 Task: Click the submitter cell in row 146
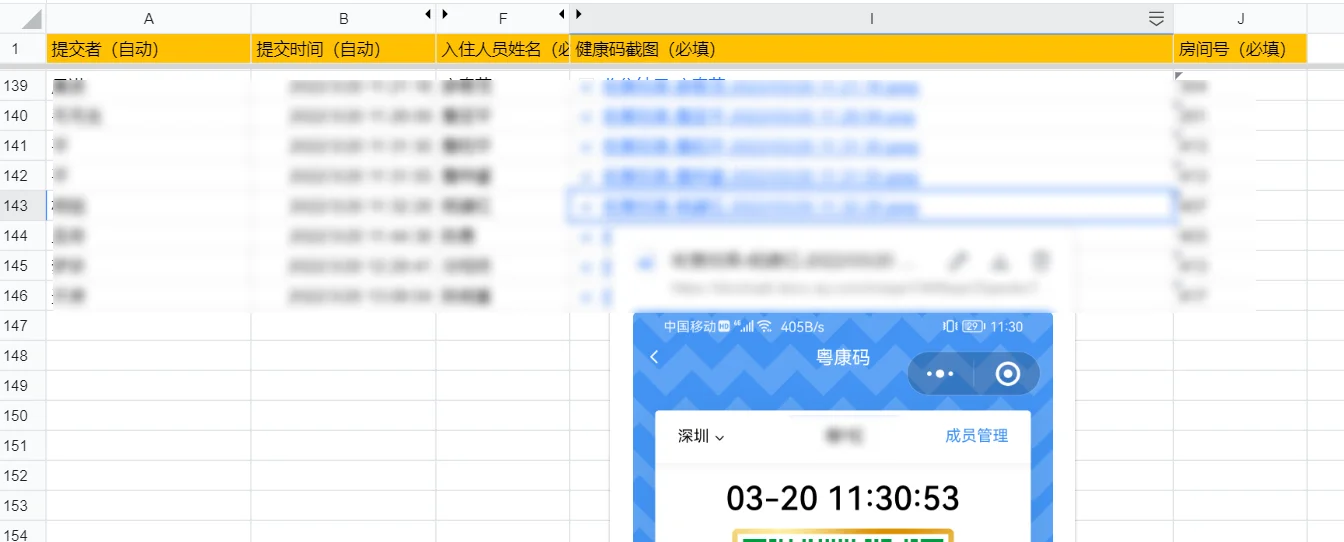[x=149, y=296]
